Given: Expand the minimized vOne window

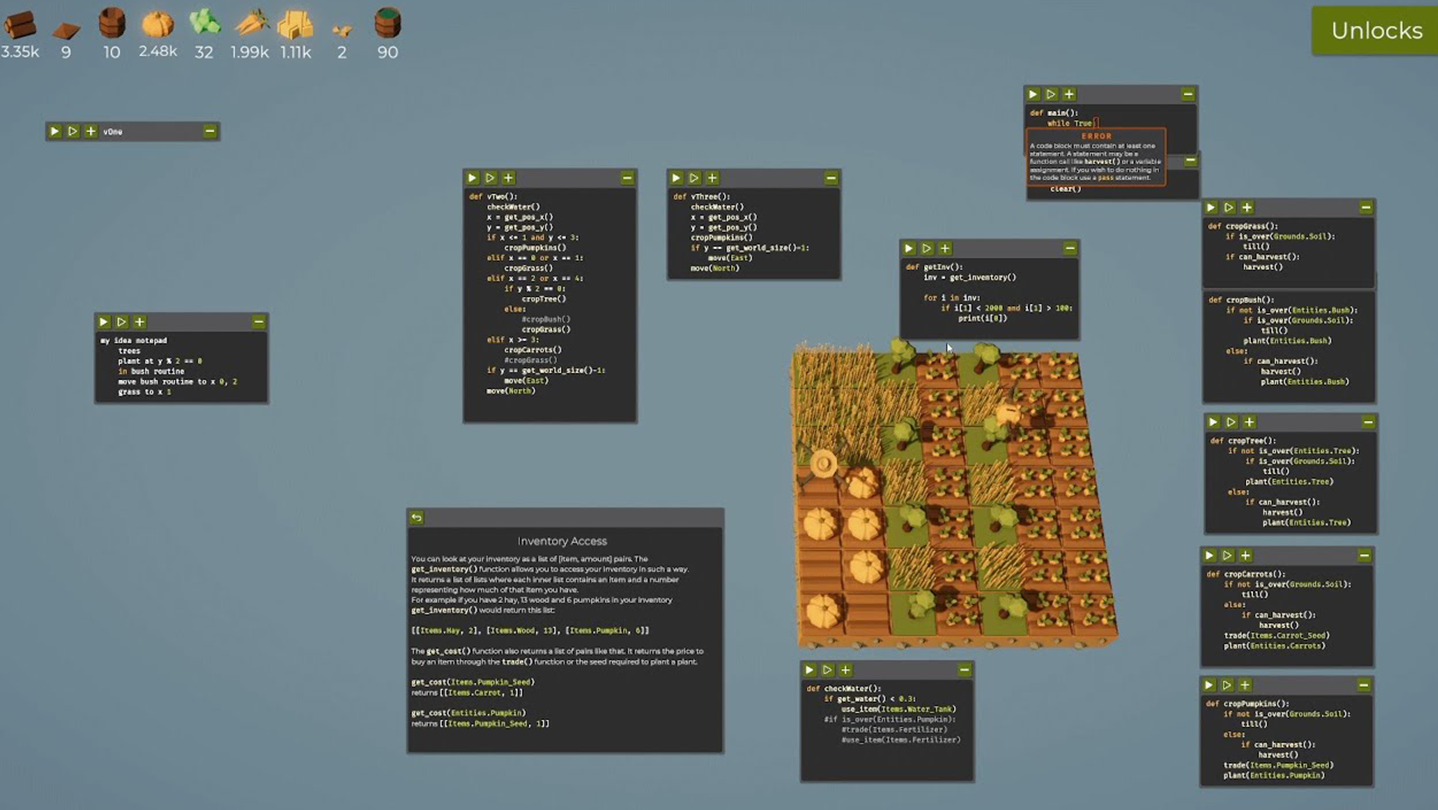Looking at the screenshot, I should [210, 131].
